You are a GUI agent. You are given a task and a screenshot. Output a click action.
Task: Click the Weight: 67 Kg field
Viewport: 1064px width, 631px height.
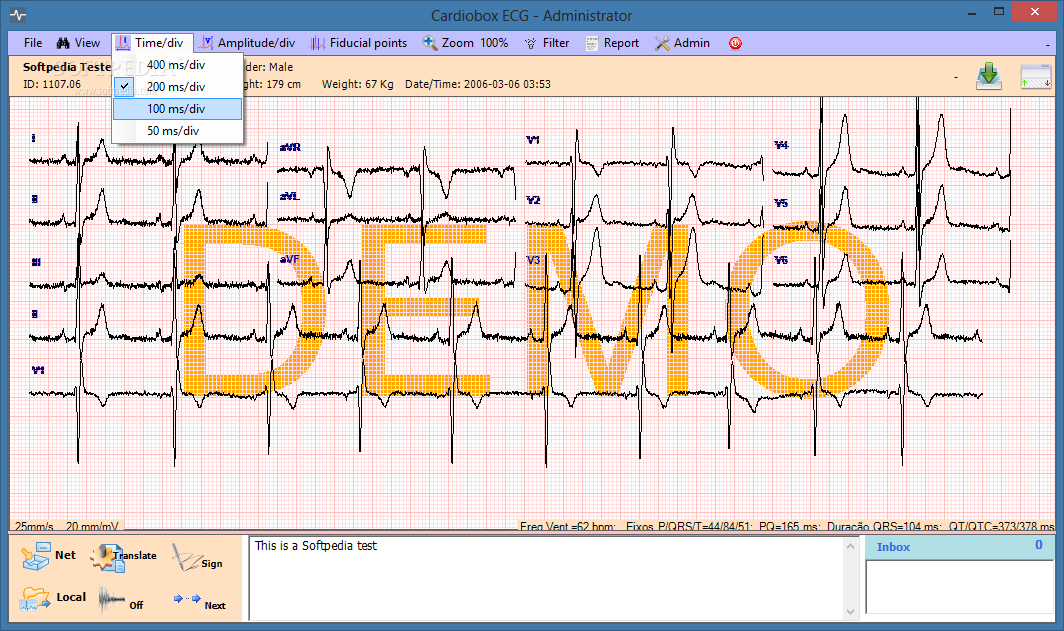click(x=358, y=84)
